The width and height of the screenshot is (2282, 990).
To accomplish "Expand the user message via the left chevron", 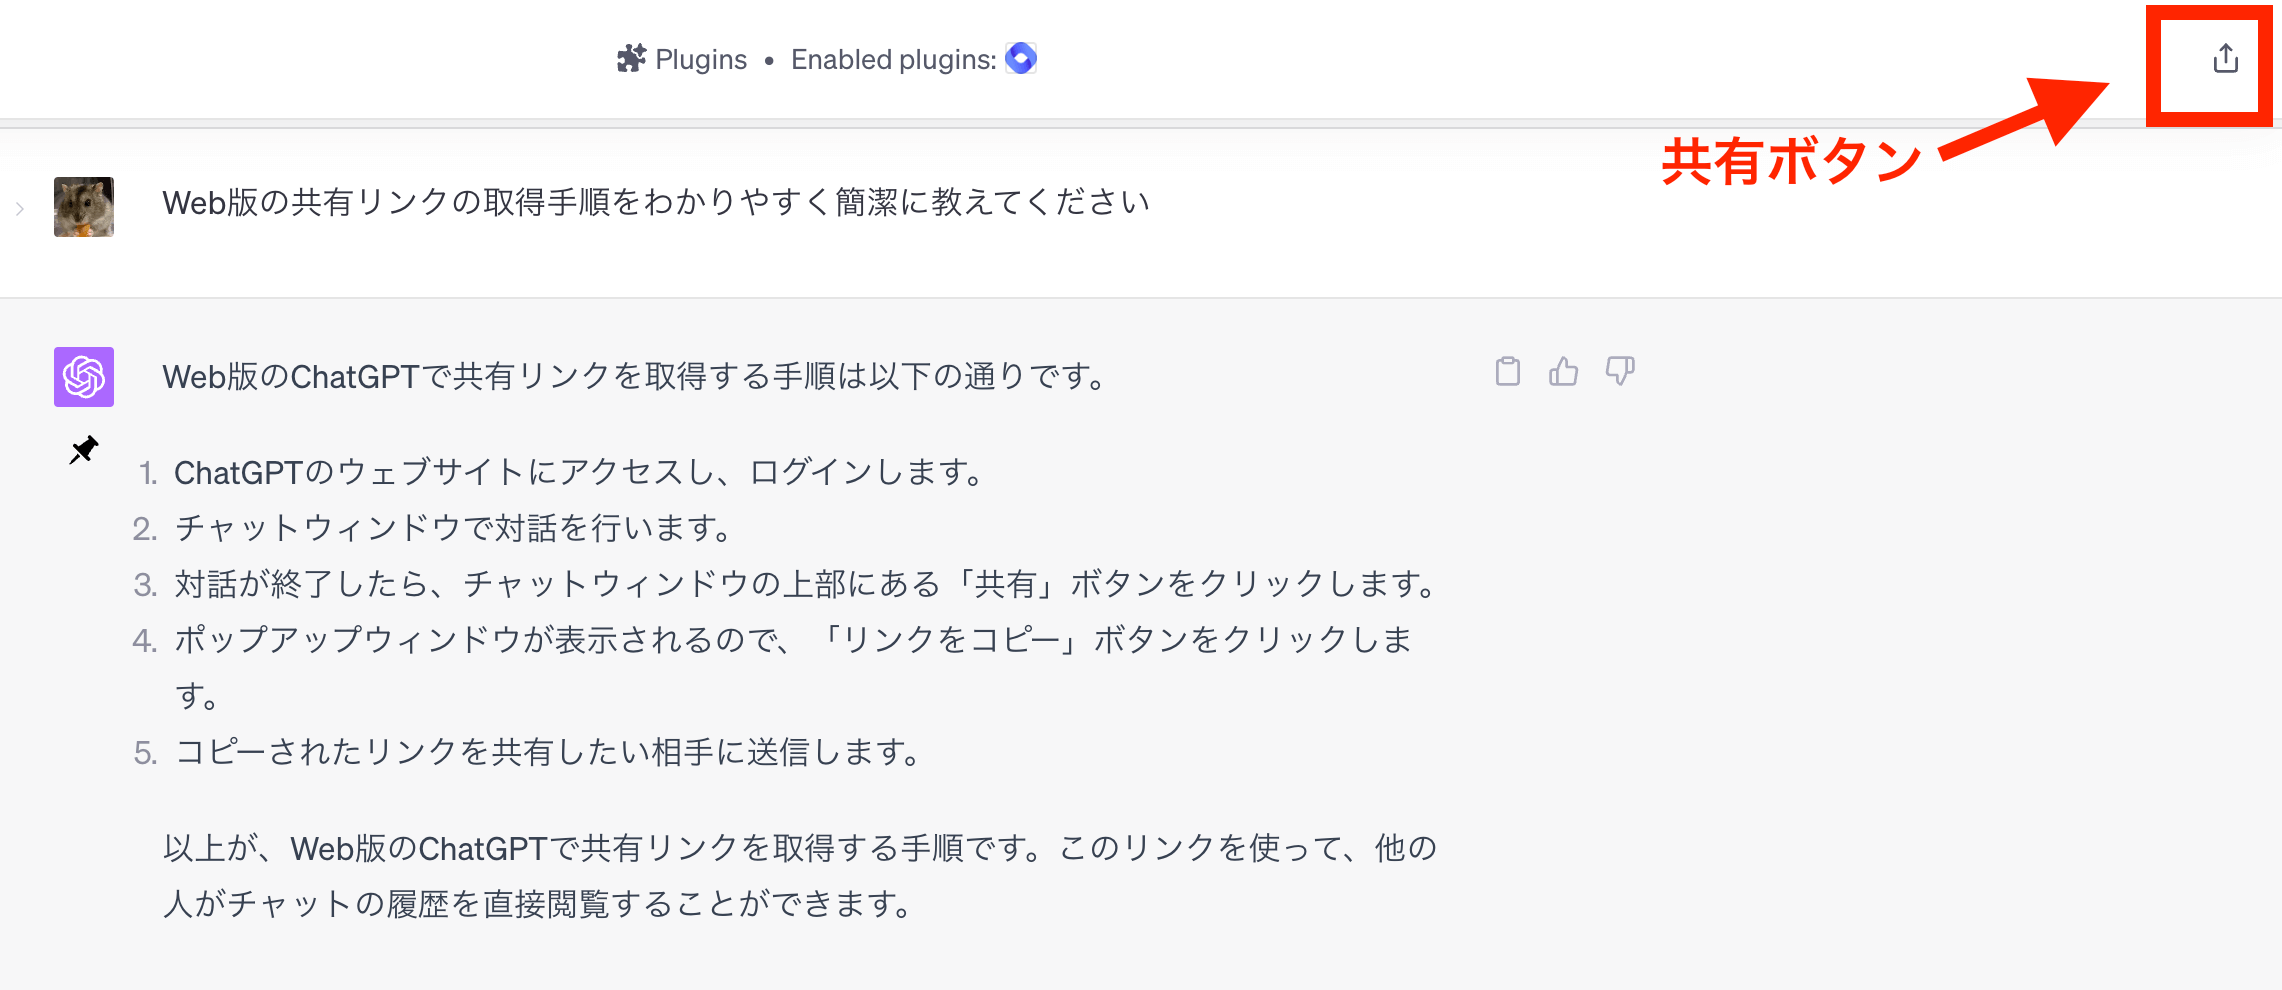I will click(x=18, y=207).
